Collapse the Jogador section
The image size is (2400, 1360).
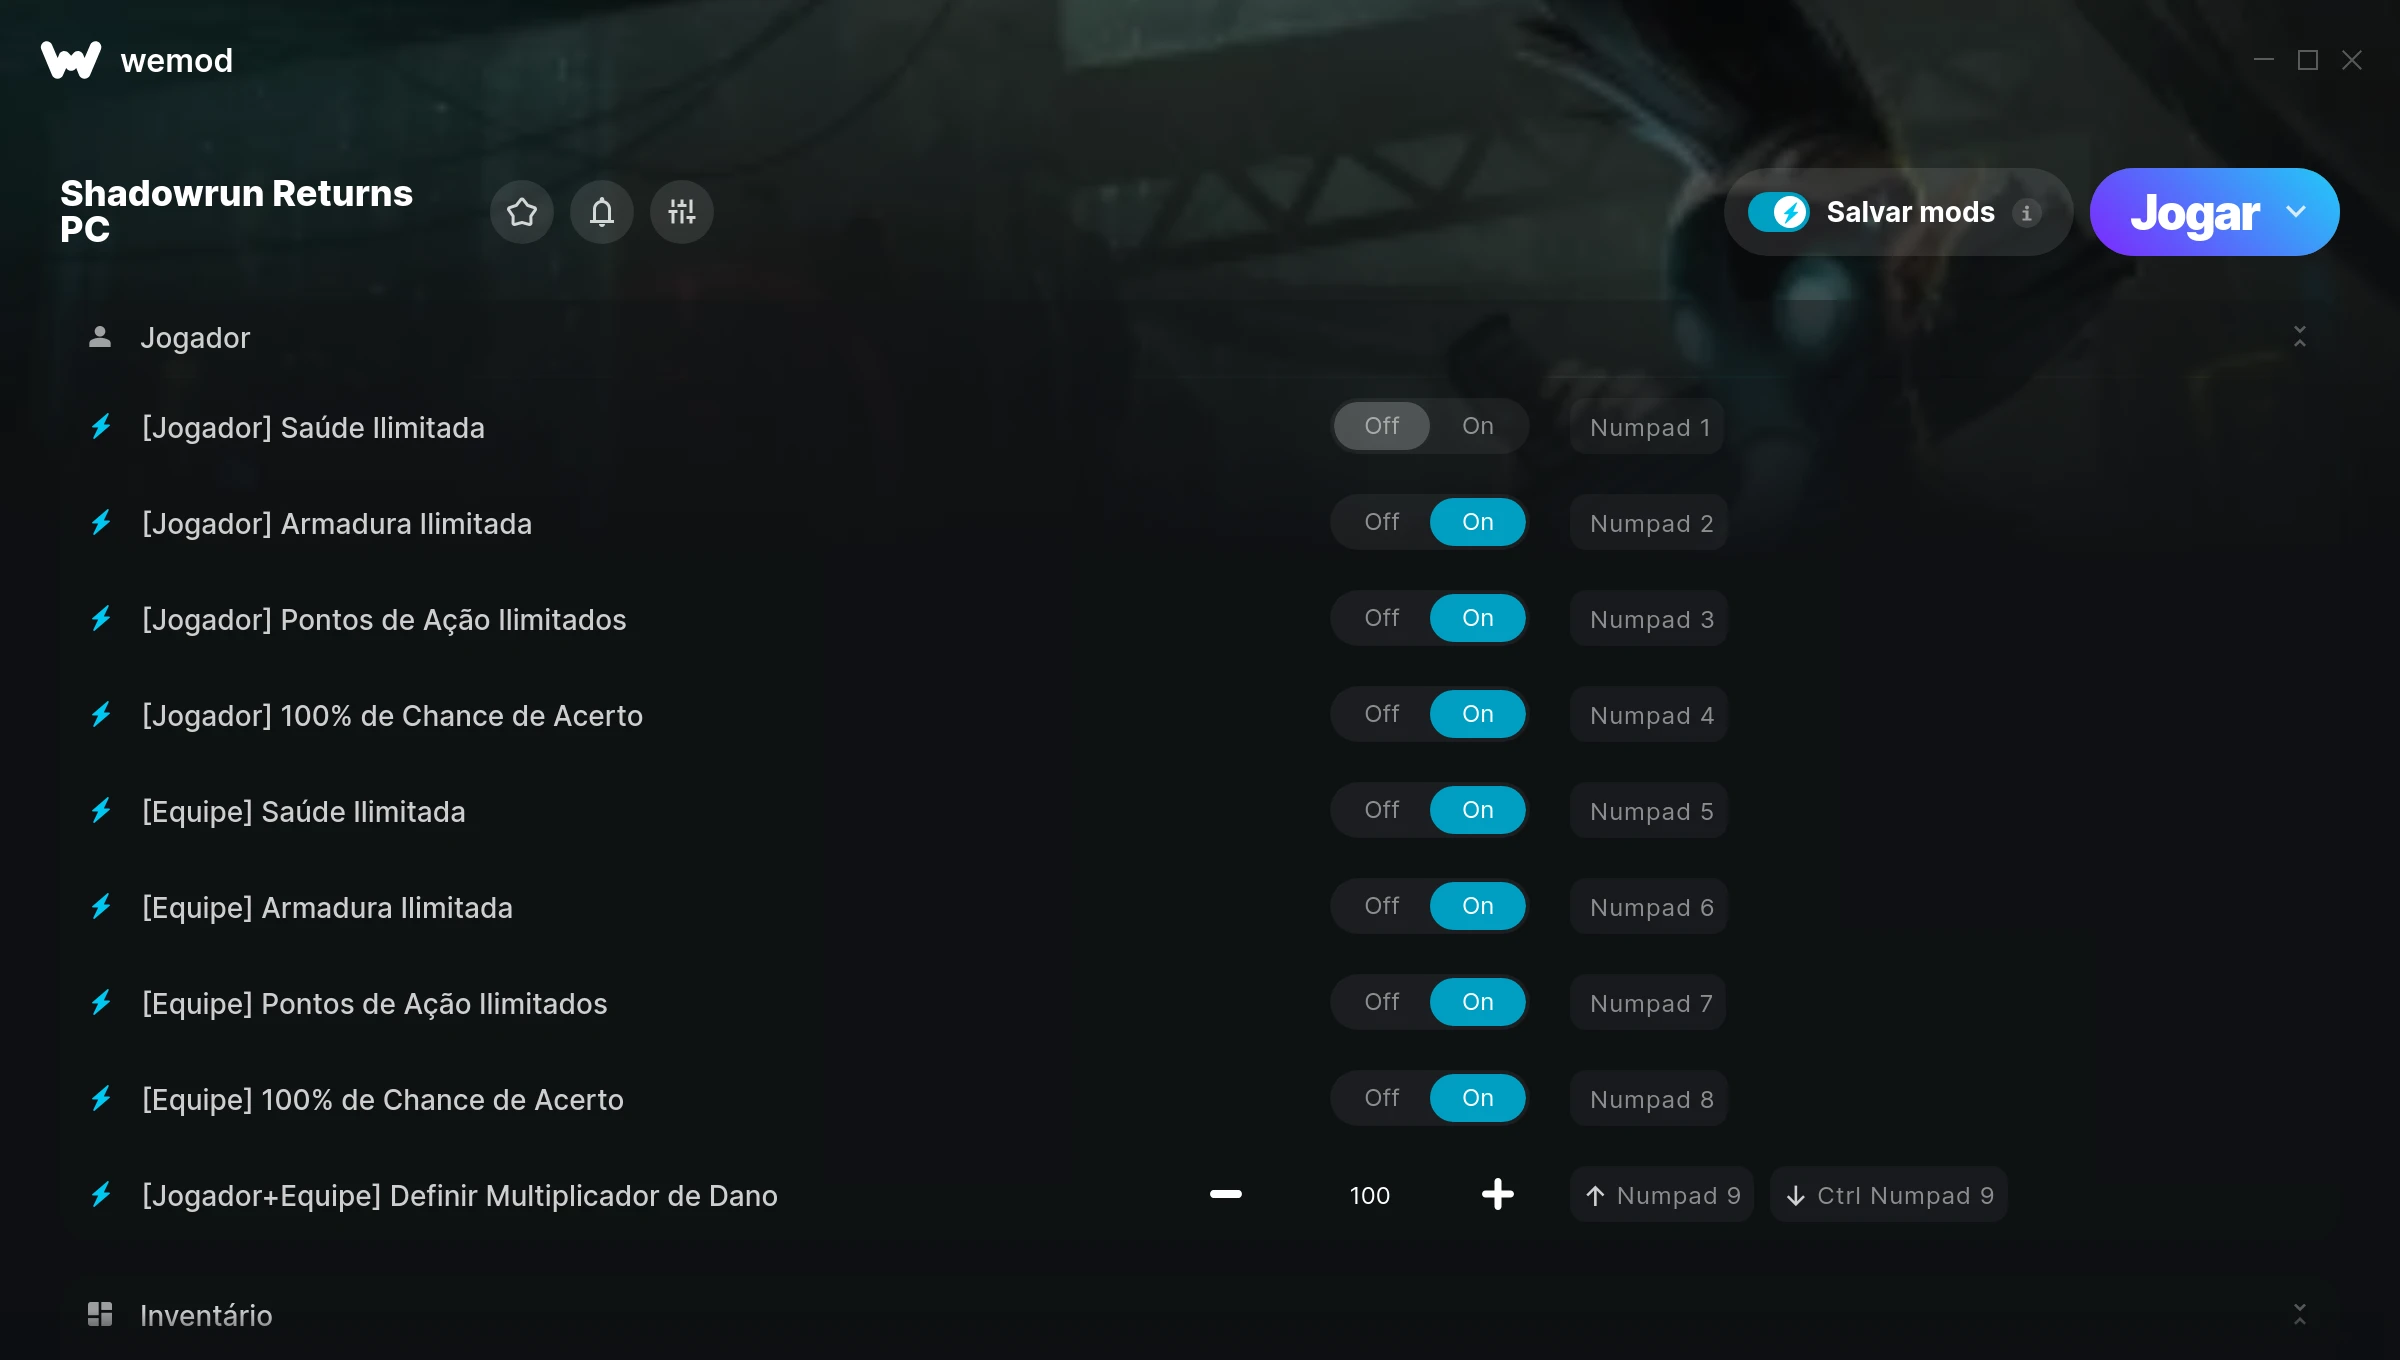click(2300, 337)
